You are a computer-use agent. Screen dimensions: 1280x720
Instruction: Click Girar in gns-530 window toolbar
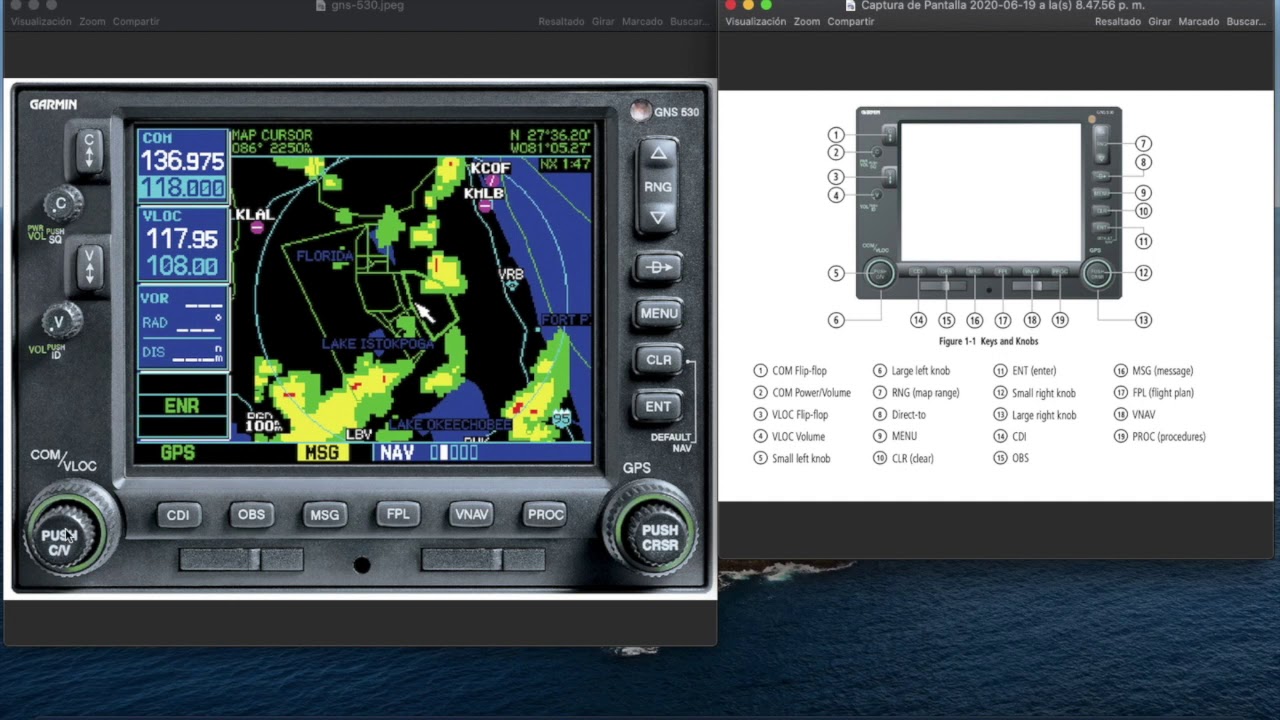603,21
